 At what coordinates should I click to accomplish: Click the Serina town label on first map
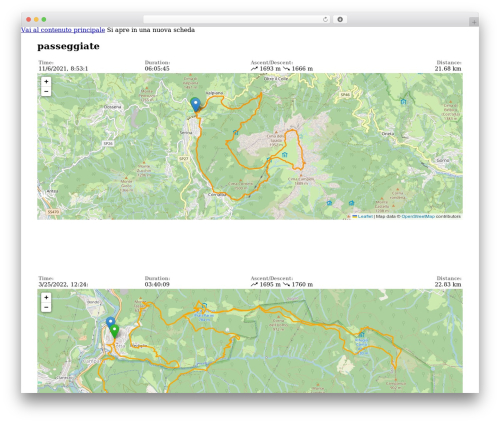click(186, 133)
